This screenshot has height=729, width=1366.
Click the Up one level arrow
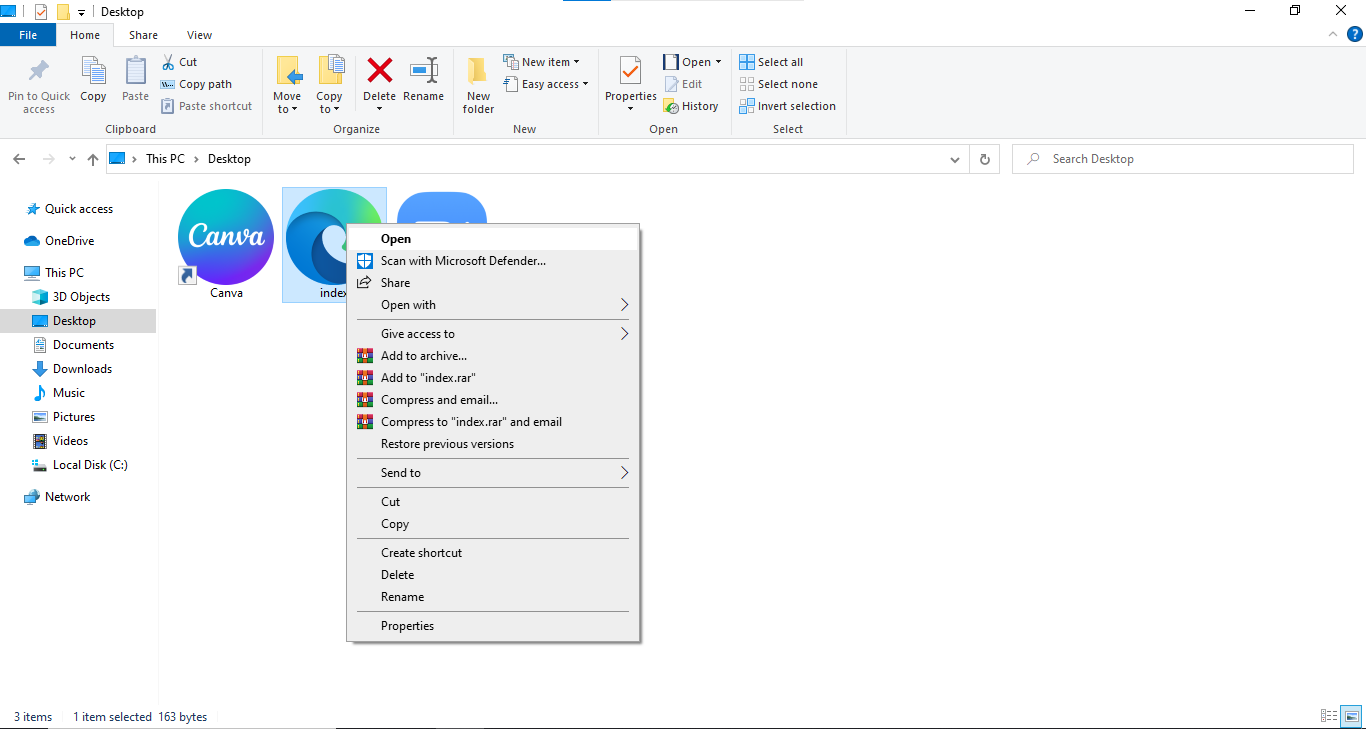click(x=93, y=159)
